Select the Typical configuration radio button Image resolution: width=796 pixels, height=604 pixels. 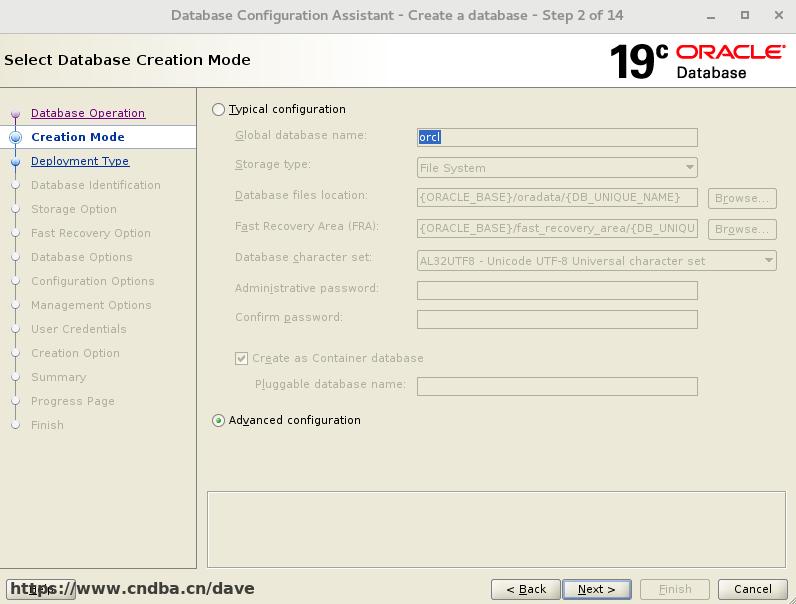[218, 110]
